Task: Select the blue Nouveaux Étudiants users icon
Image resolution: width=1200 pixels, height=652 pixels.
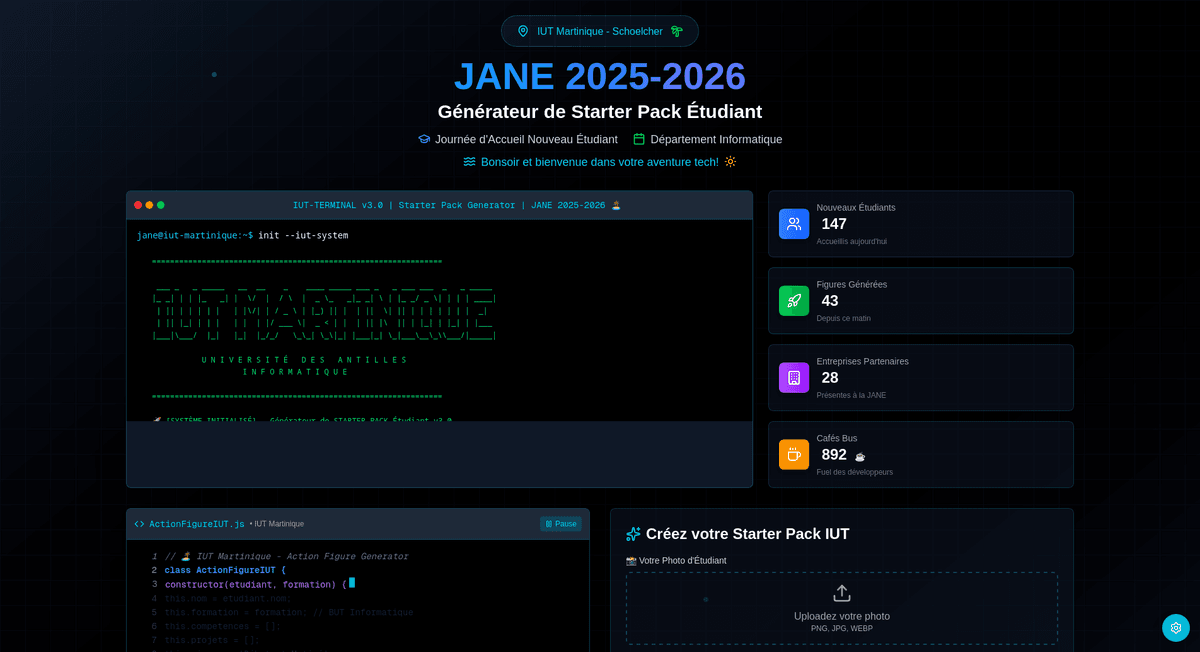Action: pyautogui.click(x=794, y=224)
